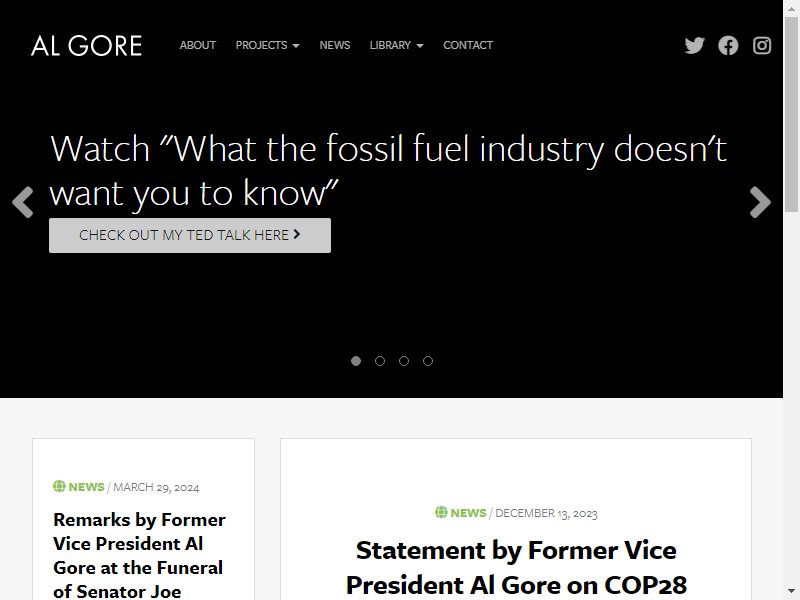Click globe icon beside March 29 news
The height and width of the screenshot is (600, 800).
[59, 486]
